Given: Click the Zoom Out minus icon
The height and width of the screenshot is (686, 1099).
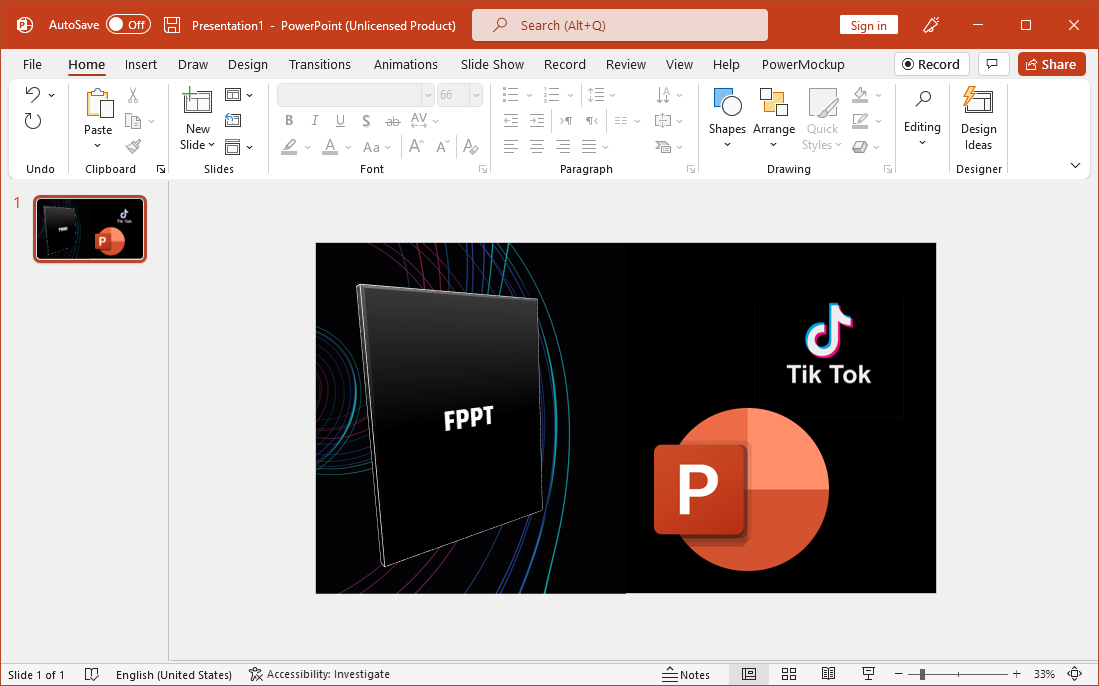Looking at the screenshot, I should point(899,674).
